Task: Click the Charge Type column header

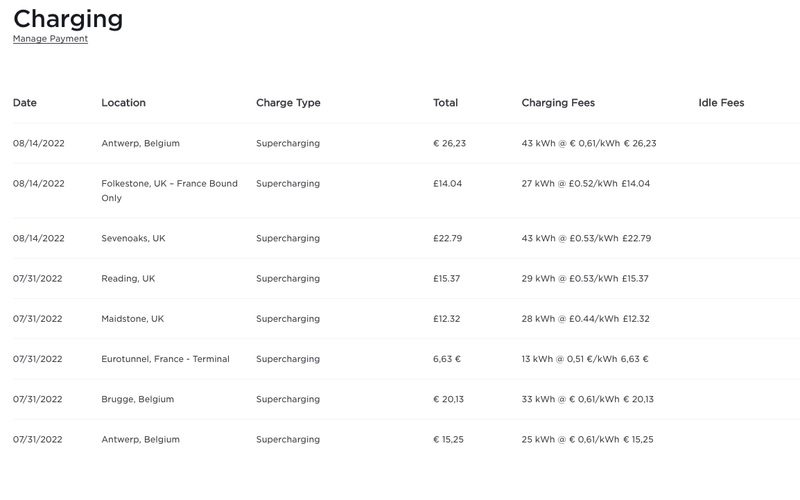Action: tap(288, 103)
